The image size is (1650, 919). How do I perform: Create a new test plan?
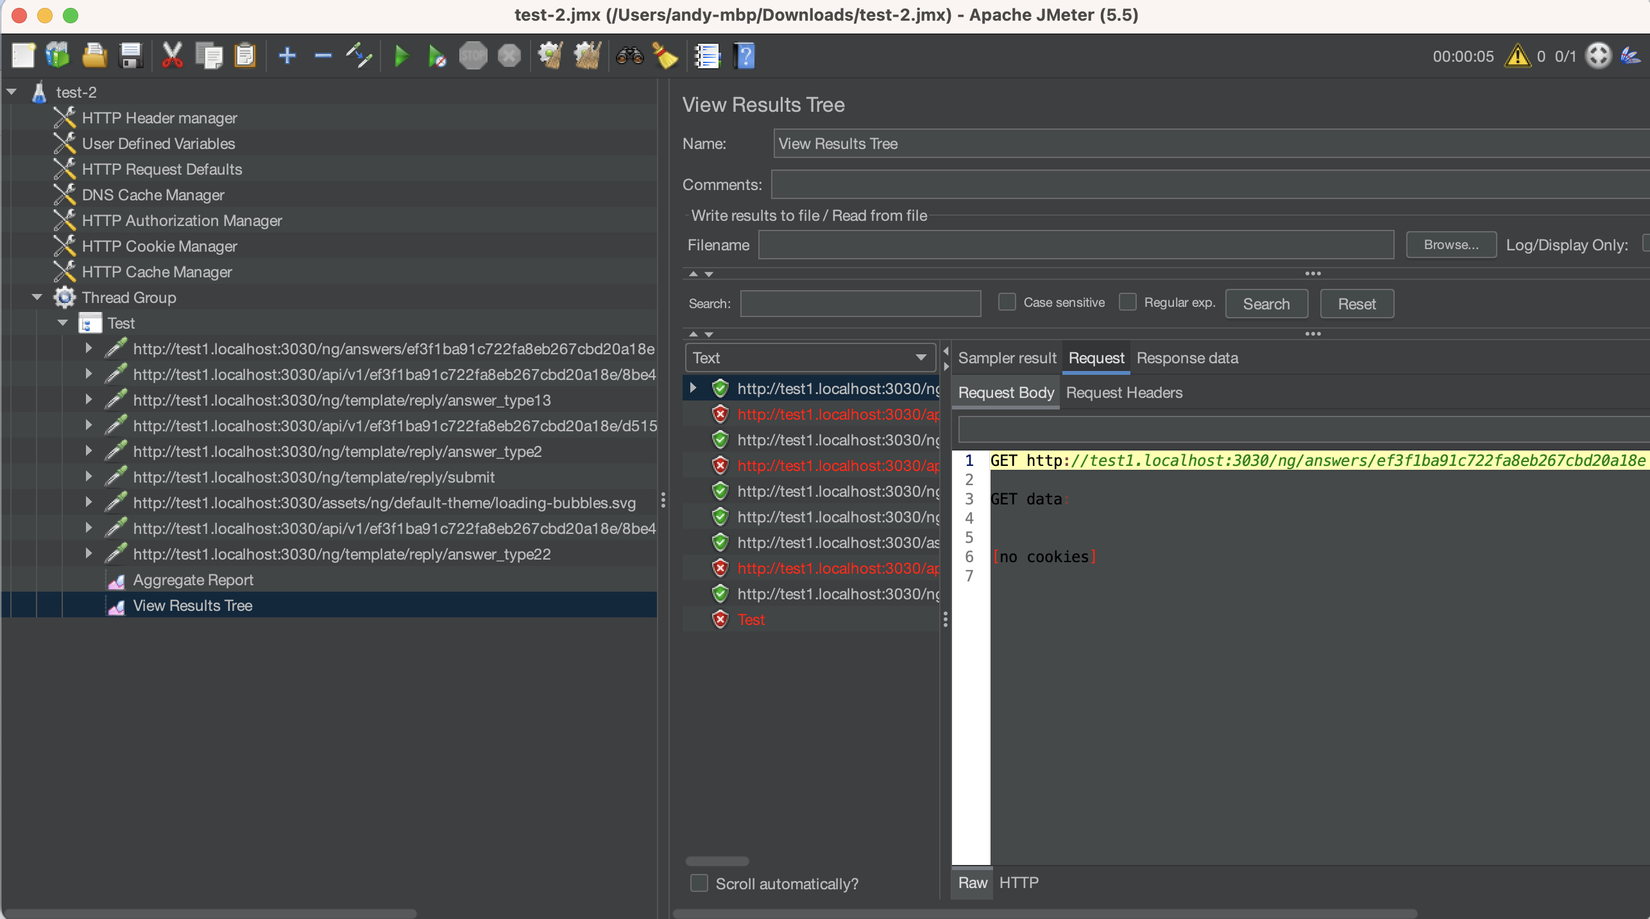22,55
